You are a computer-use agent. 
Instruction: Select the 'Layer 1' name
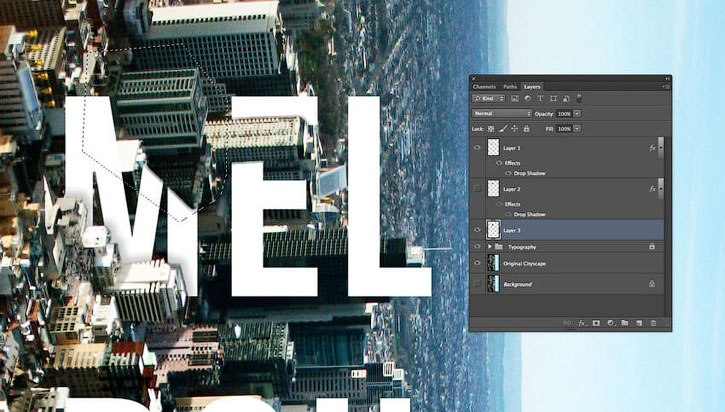[x=512, y=148]
